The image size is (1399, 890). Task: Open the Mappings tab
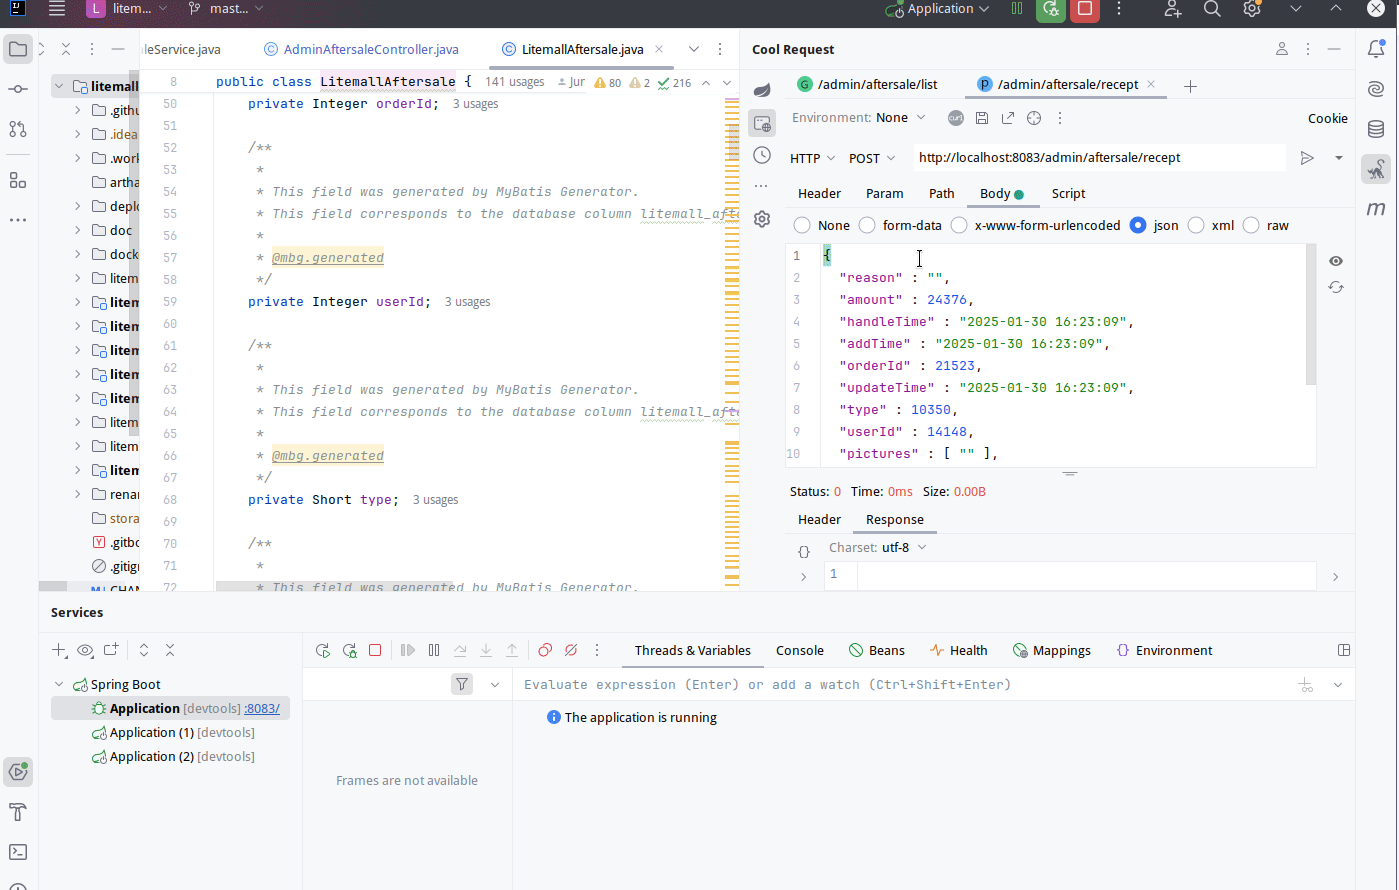click(x=1051, y=650)
